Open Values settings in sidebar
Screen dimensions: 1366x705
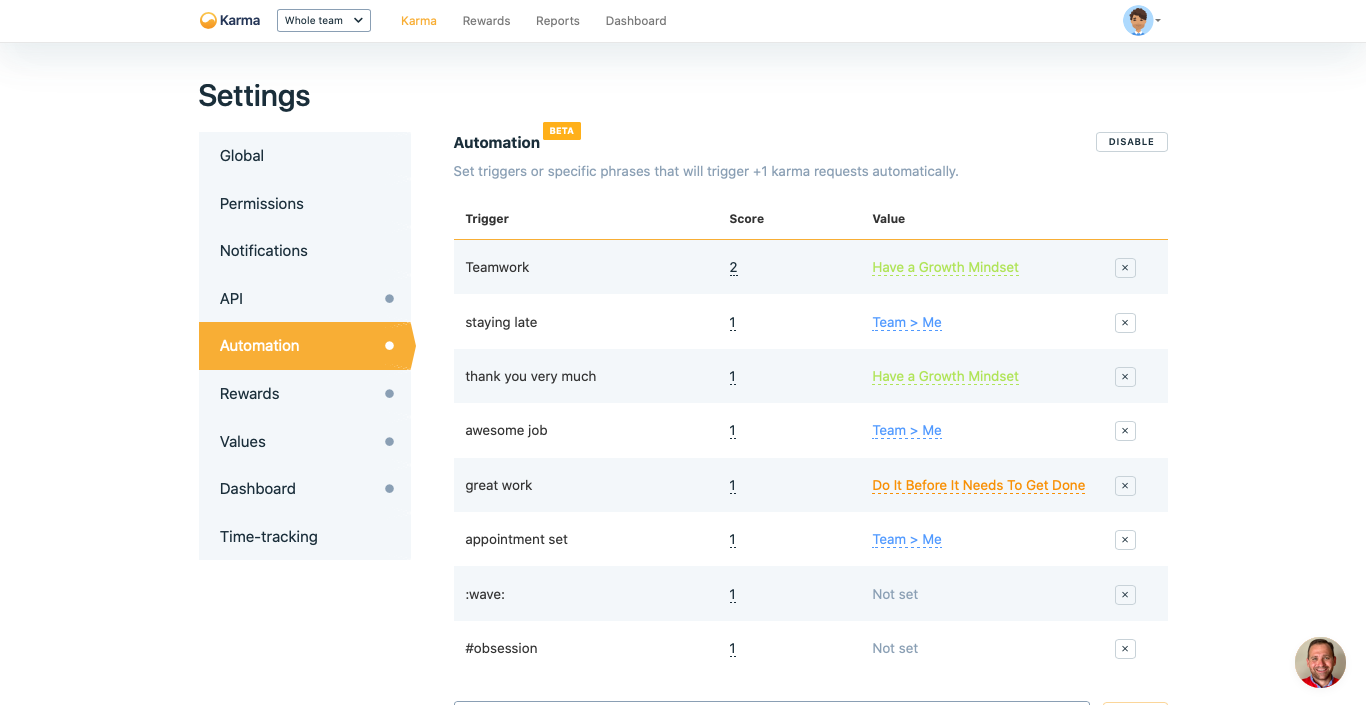pyautogui.click(x=305, y=441)
